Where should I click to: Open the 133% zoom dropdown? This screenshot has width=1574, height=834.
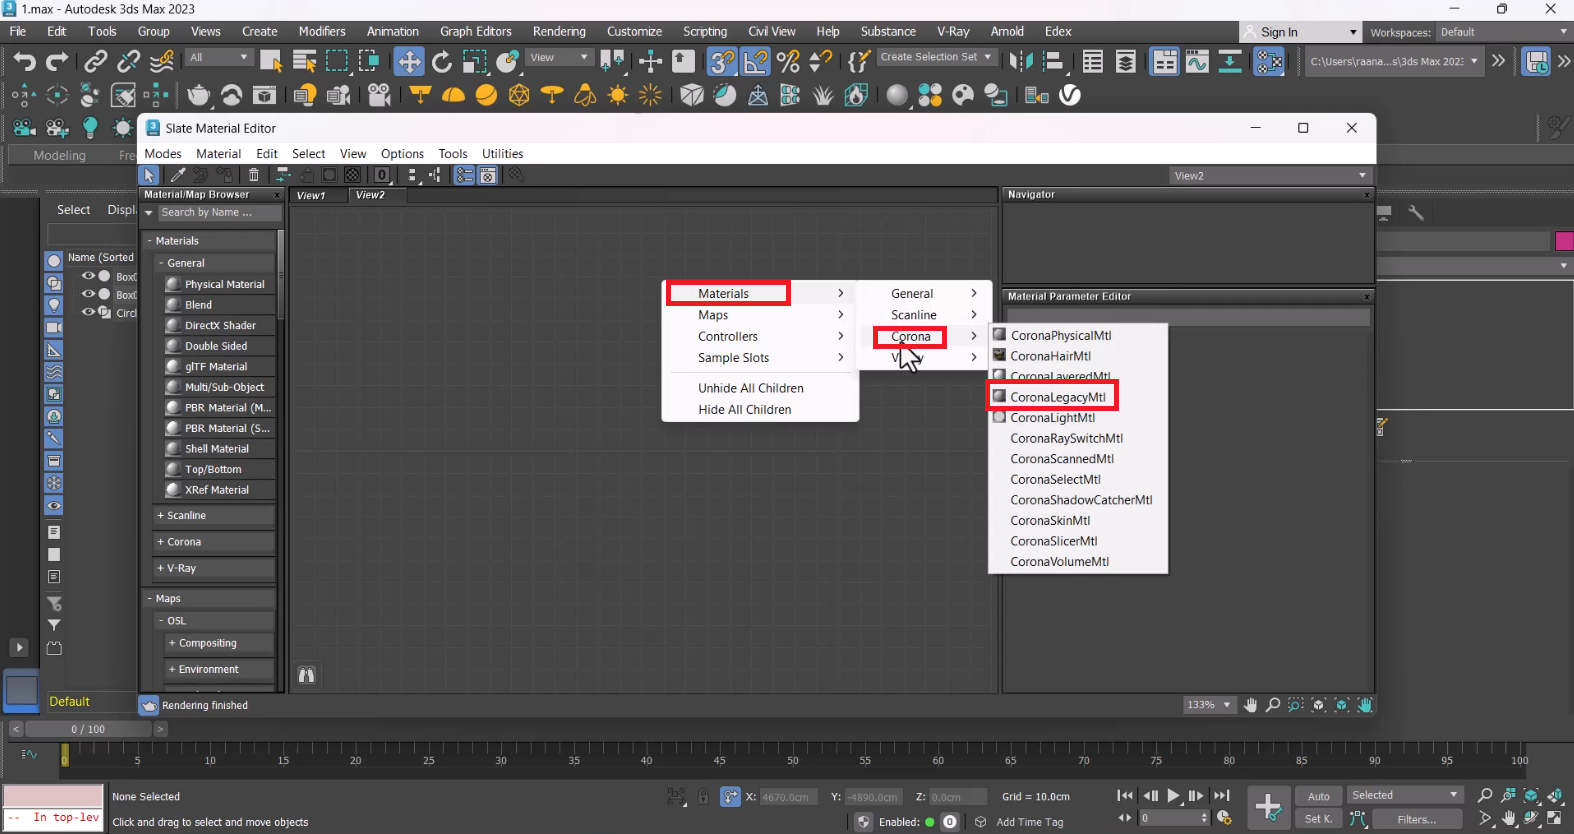coord(1209,705)
